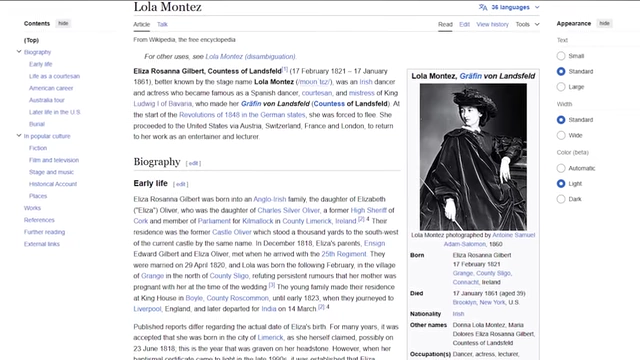This screenshot has height=360, width=640.
Task: Go to Australia tour section
Action: tap(47, 100)
